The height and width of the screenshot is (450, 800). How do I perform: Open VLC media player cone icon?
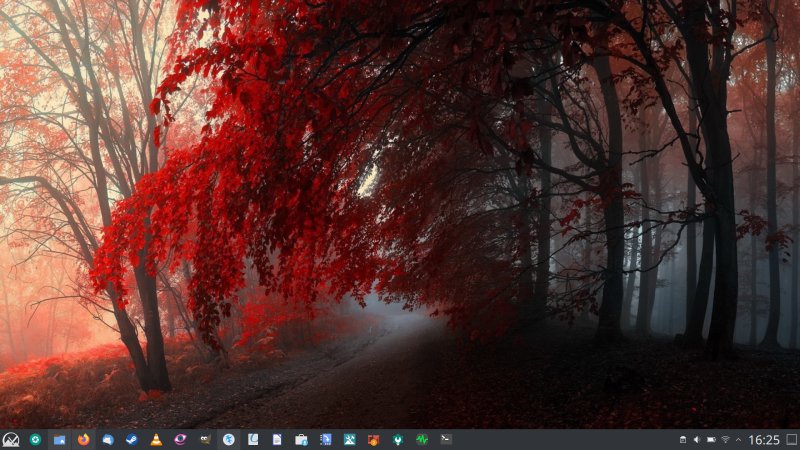coord(156,439)
